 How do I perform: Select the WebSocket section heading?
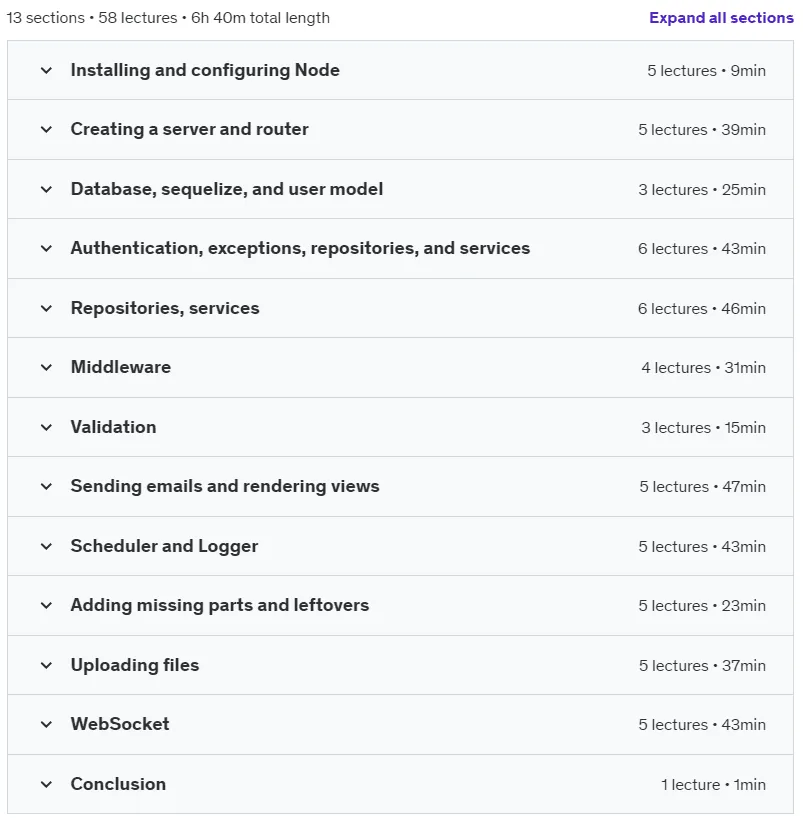point(120,724)
